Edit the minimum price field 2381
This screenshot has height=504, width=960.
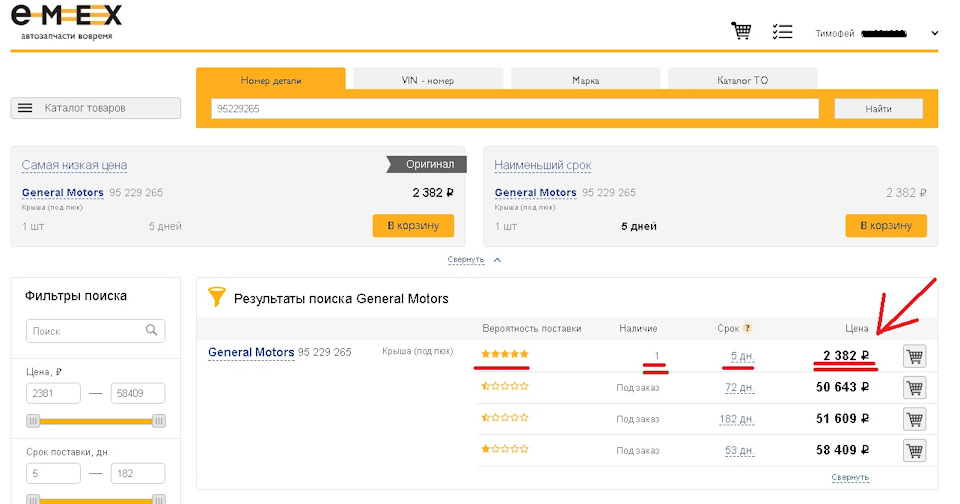(x=53, y=393)
